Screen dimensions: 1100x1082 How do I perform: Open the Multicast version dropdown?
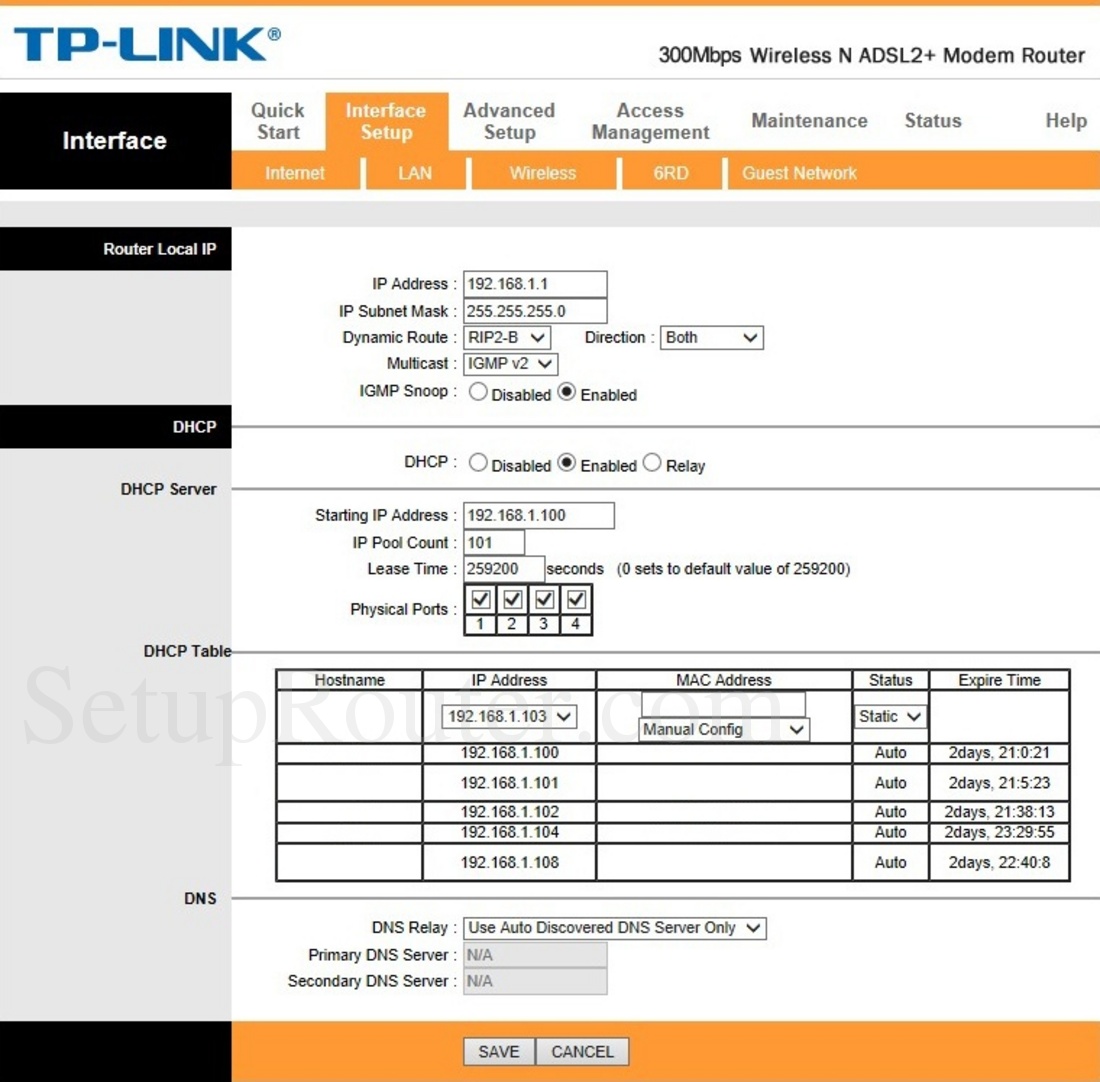(x=510, y=364)
